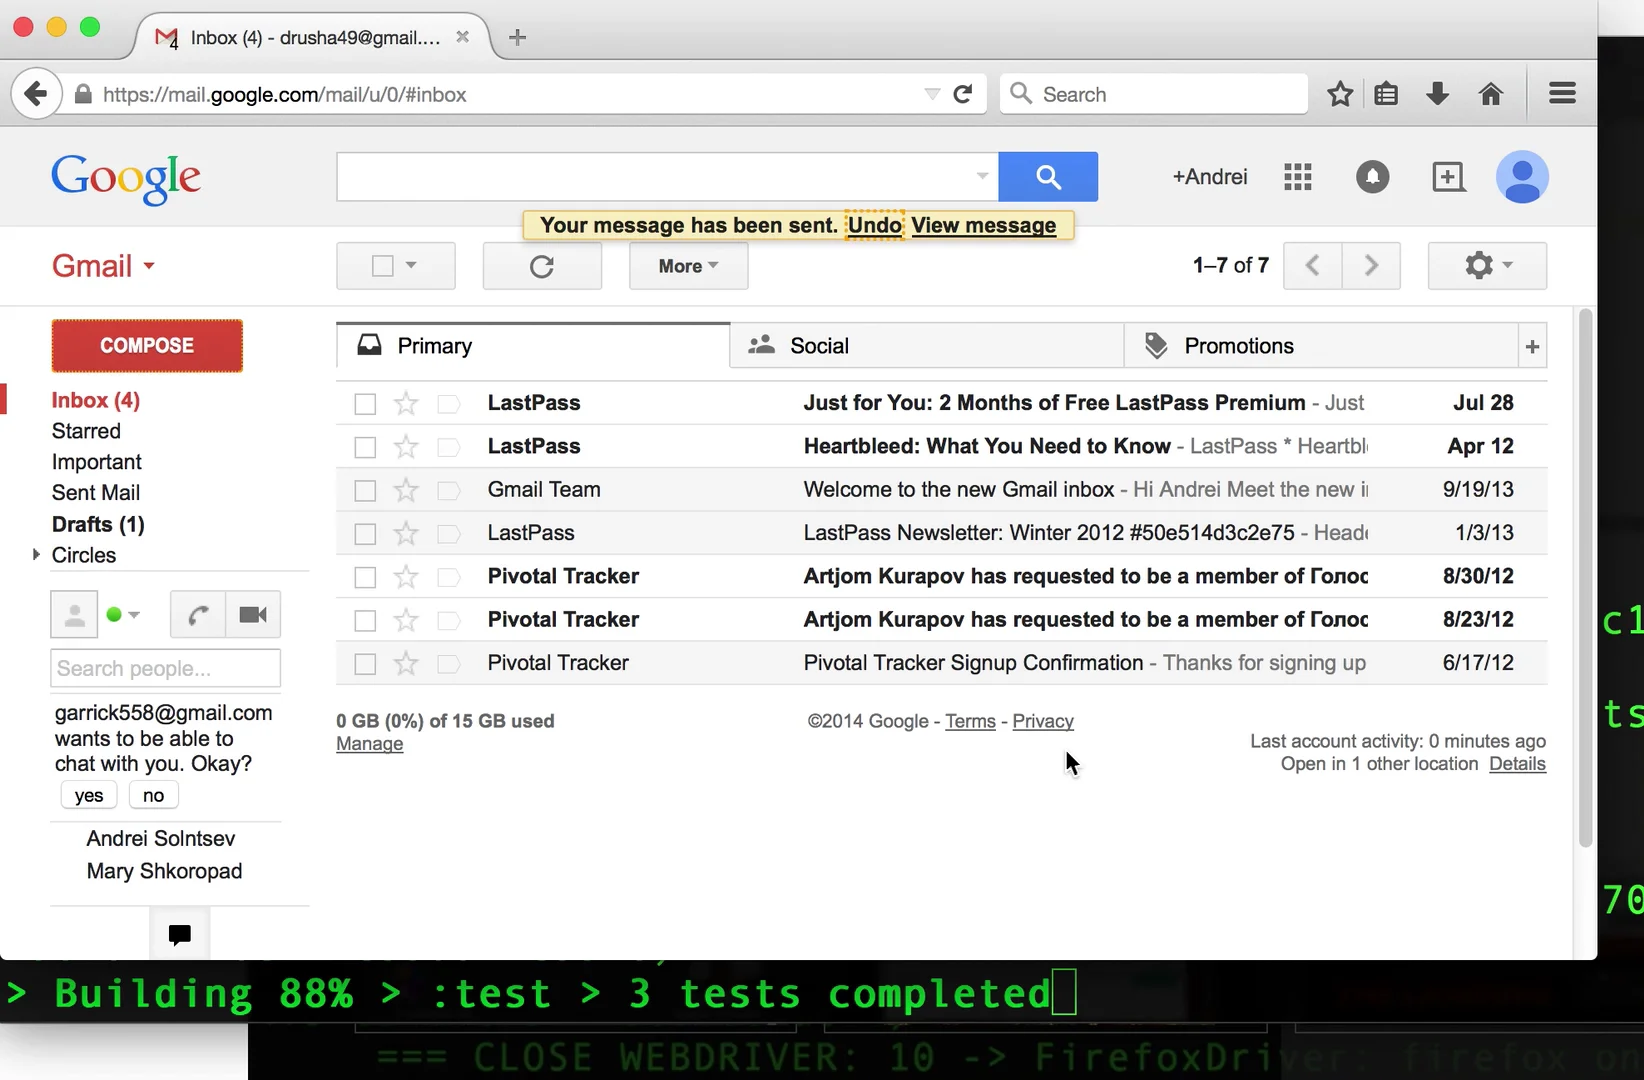Open the settings gear menu
This screenshot has width=1644, height=1080.
pos(1486,266)
